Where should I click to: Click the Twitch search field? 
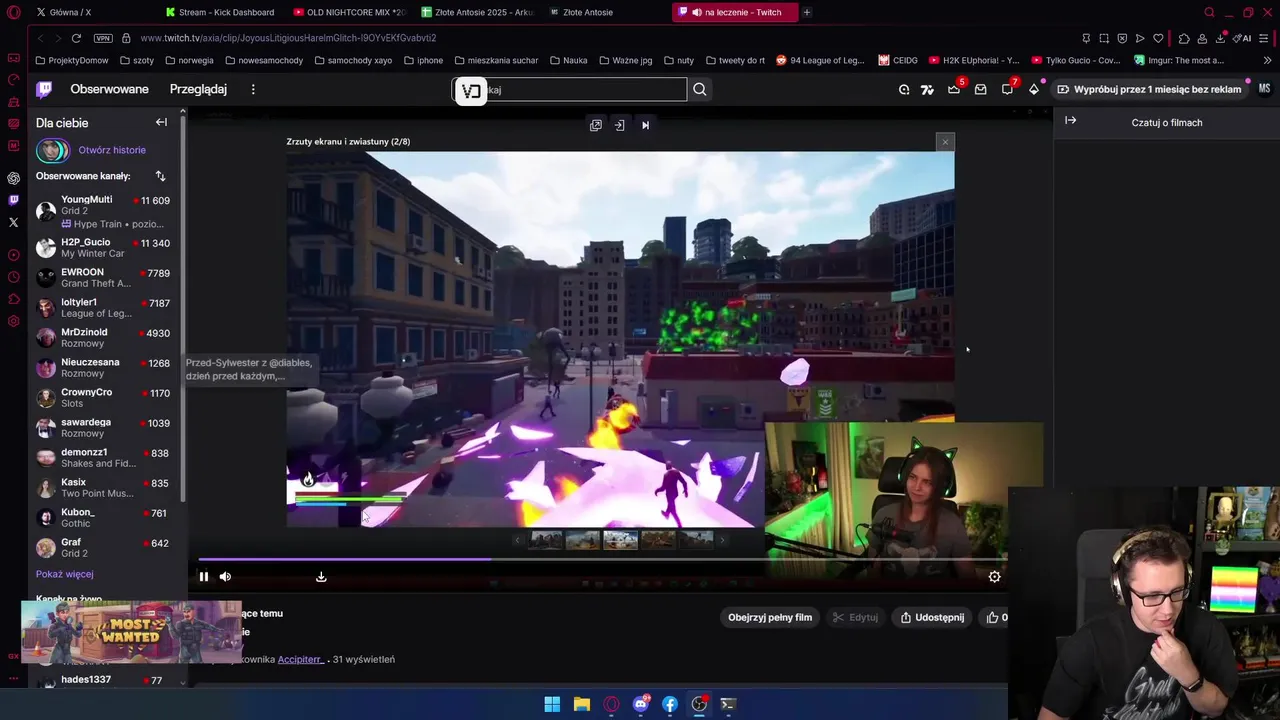570,89
